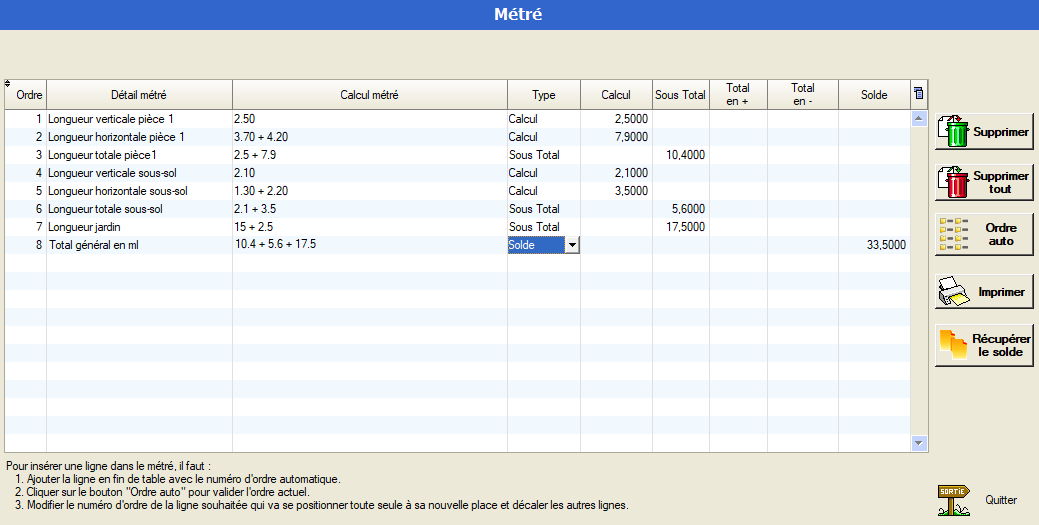1039x525 pixels.
Task: Click the sort arrows icon beside Ordre header
Action: 8,84
